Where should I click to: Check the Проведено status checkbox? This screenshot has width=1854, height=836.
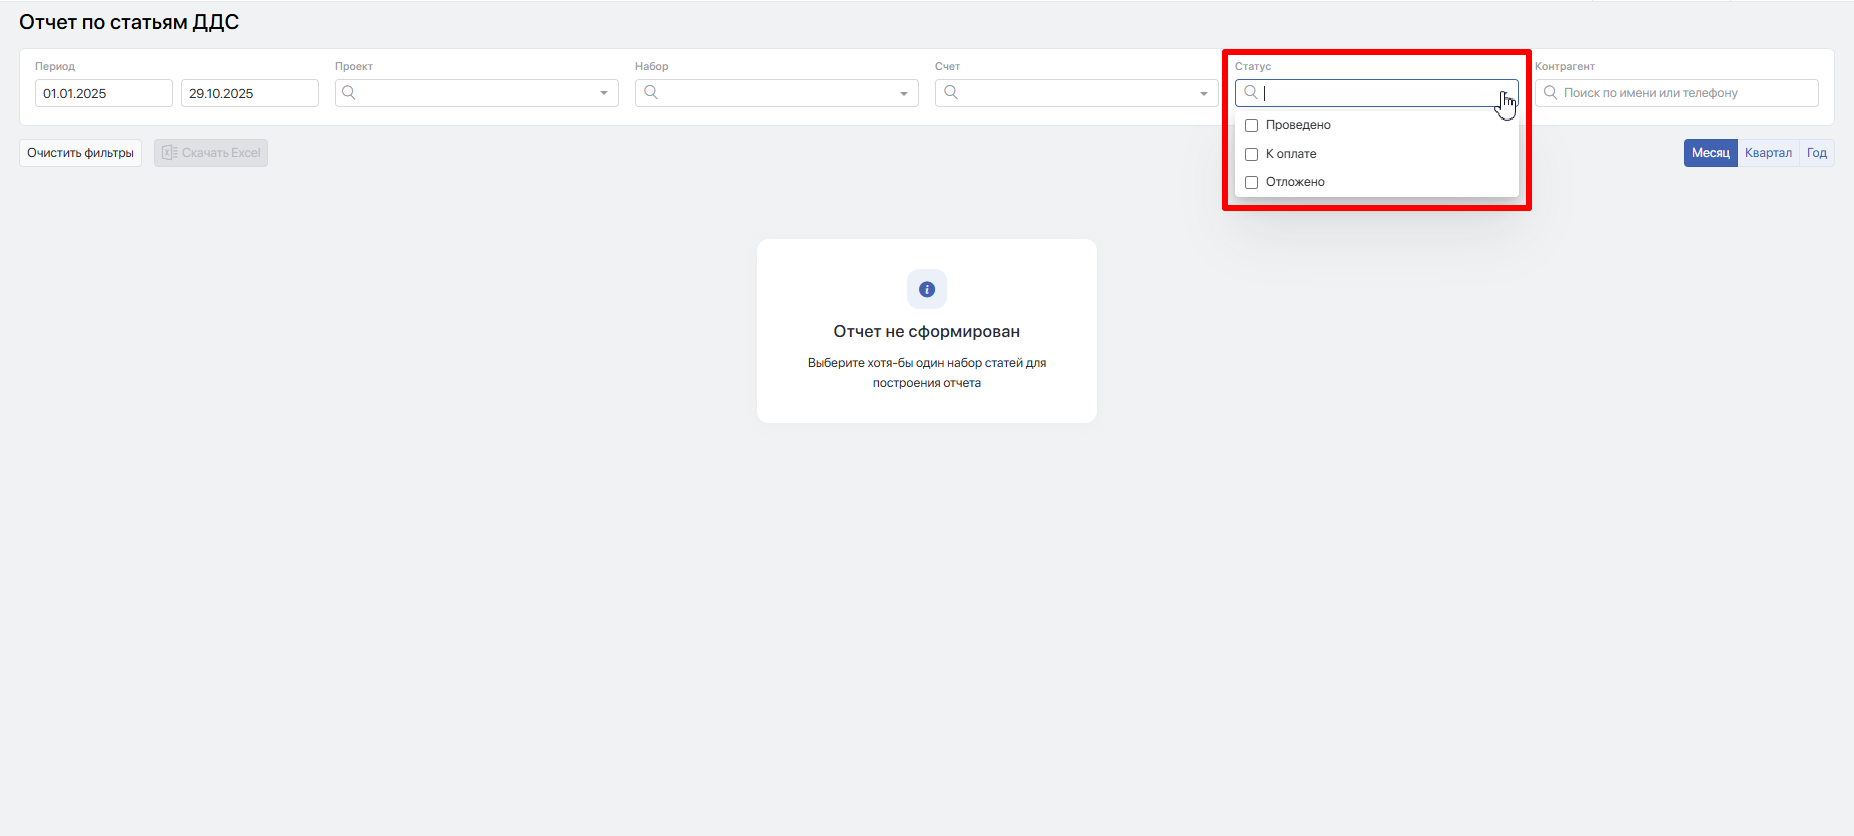click(1251, 126)
